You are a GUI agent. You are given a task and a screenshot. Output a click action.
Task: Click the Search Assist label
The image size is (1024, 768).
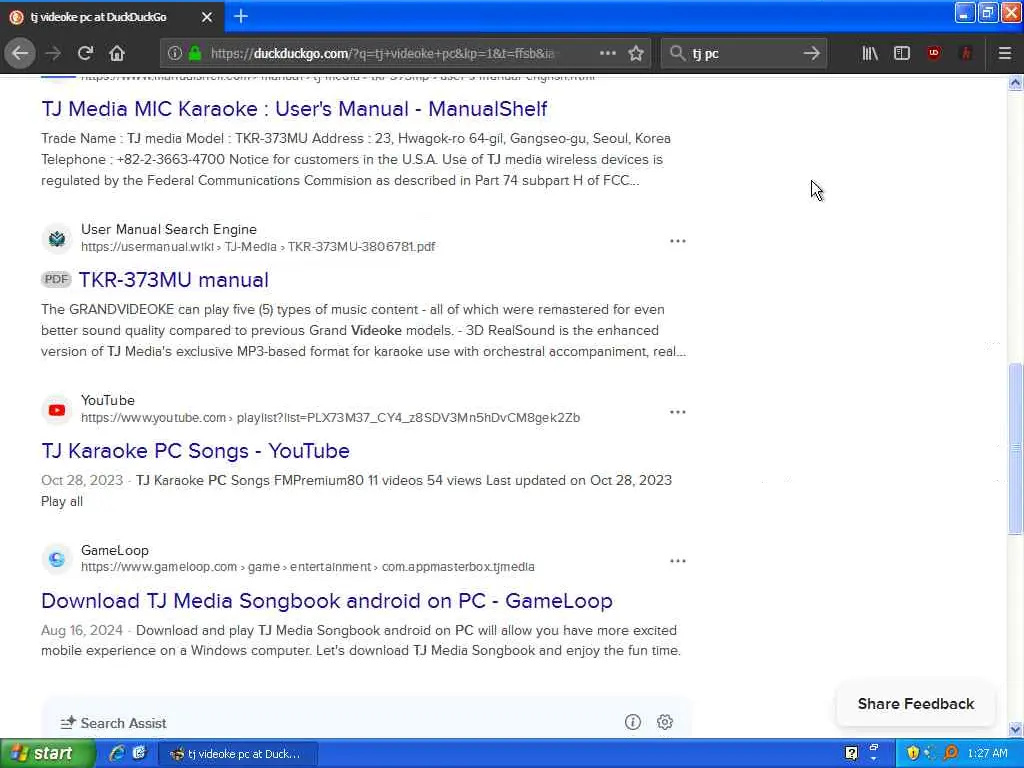pyautogui.click(x=123, y=723)
